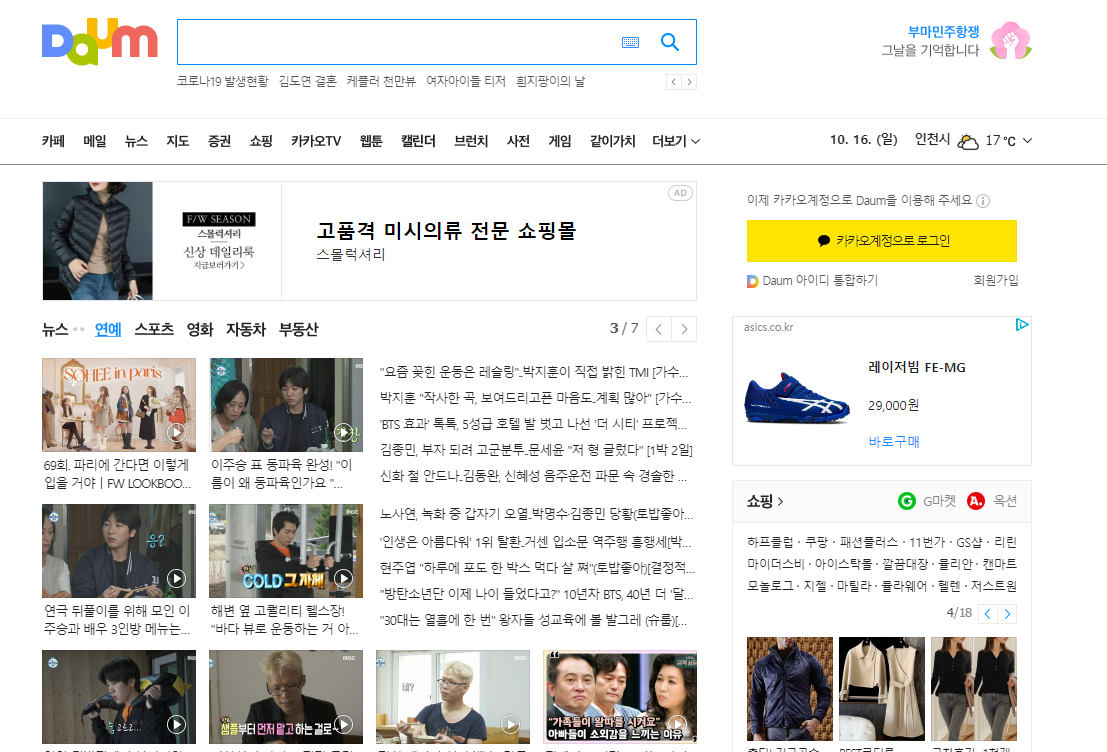Screen dimensions: 1107x752
Task: Click the next arrow in the shopping keyword list
Action: point(1009,614)
